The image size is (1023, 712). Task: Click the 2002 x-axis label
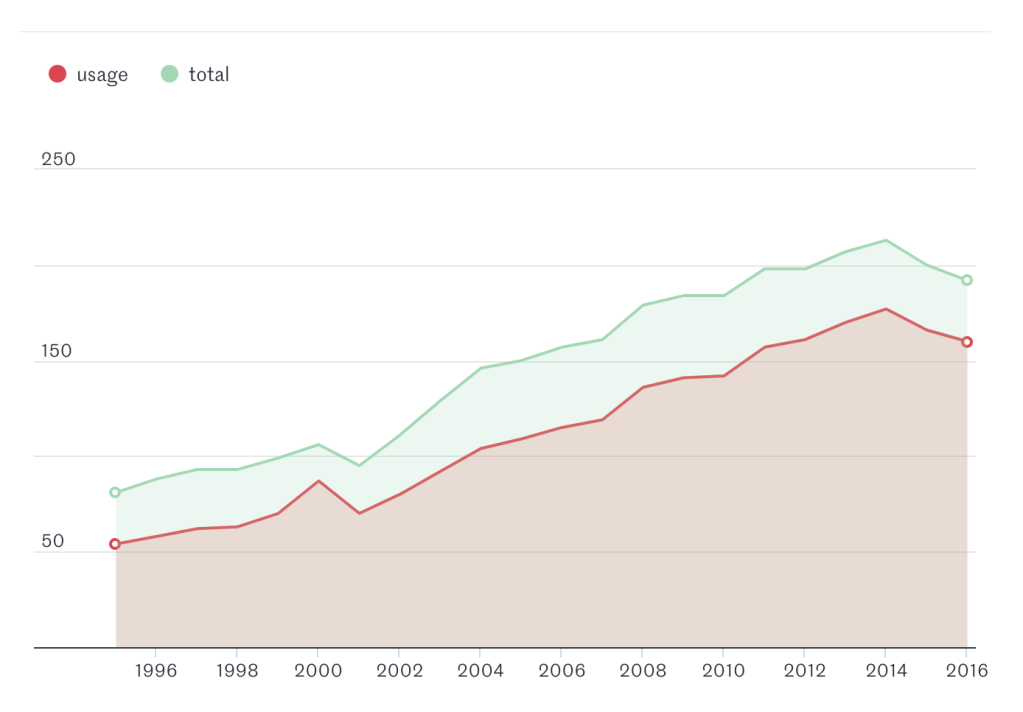click(x=399, y=671)
